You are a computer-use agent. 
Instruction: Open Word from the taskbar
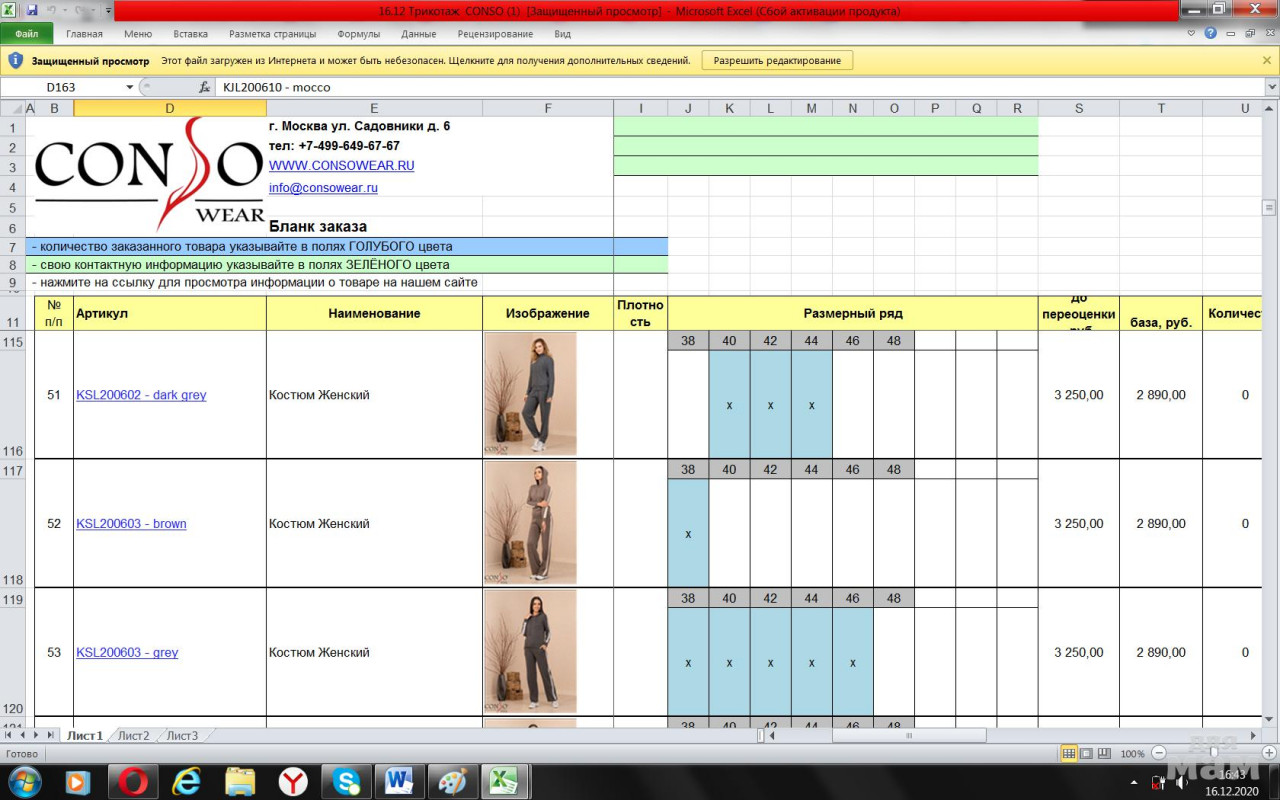click(399, 780)
